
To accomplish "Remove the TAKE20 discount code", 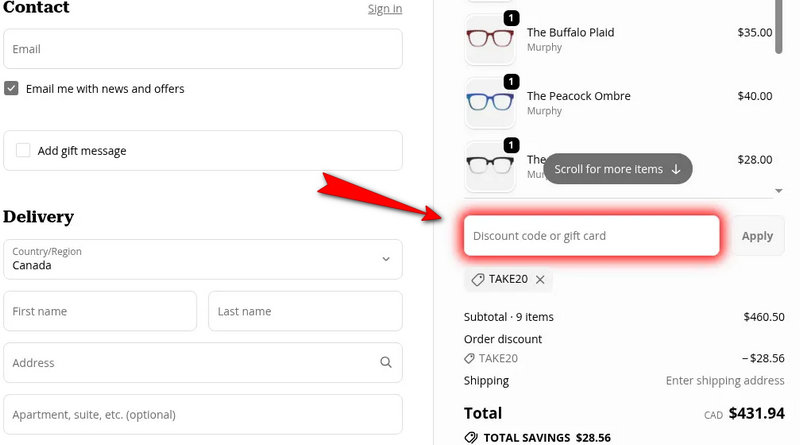I will tap(540, 279).
